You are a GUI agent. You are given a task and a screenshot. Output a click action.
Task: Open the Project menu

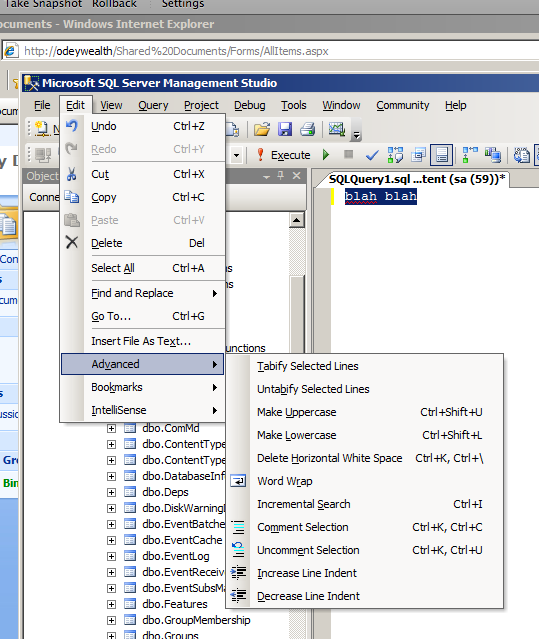201,105
